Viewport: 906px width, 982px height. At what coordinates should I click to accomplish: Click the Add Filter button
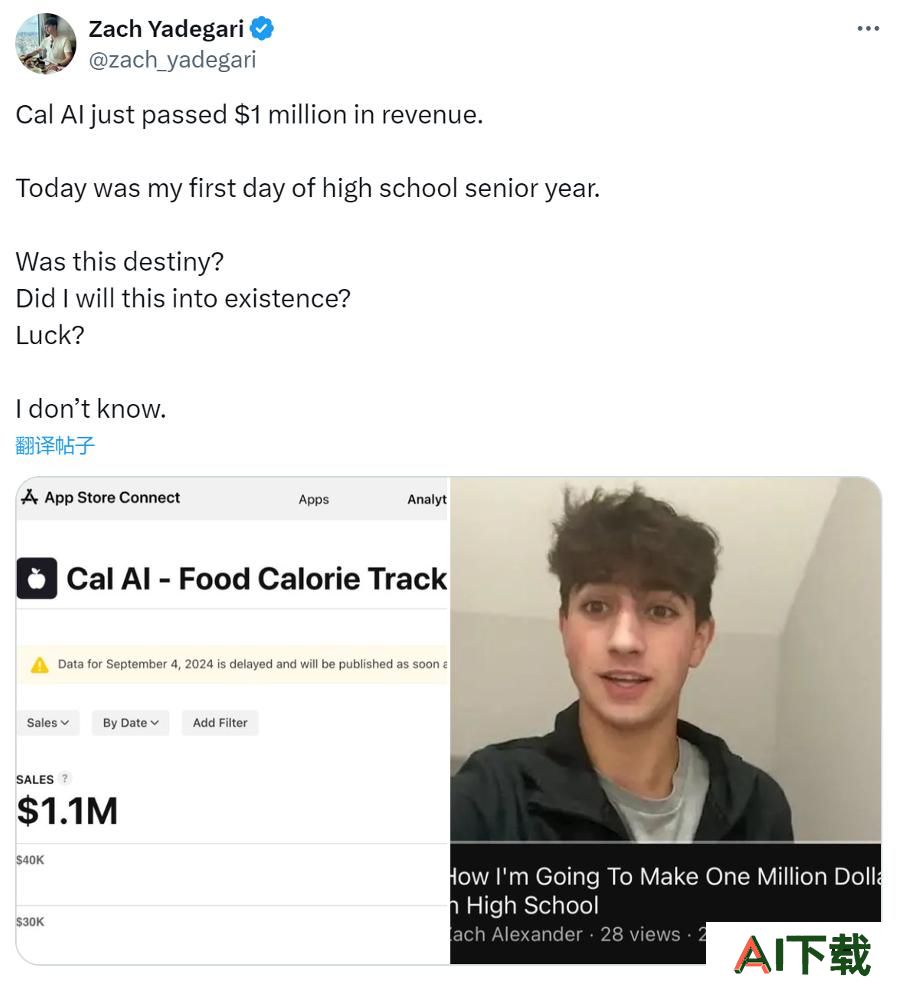[x=220, y=723]
